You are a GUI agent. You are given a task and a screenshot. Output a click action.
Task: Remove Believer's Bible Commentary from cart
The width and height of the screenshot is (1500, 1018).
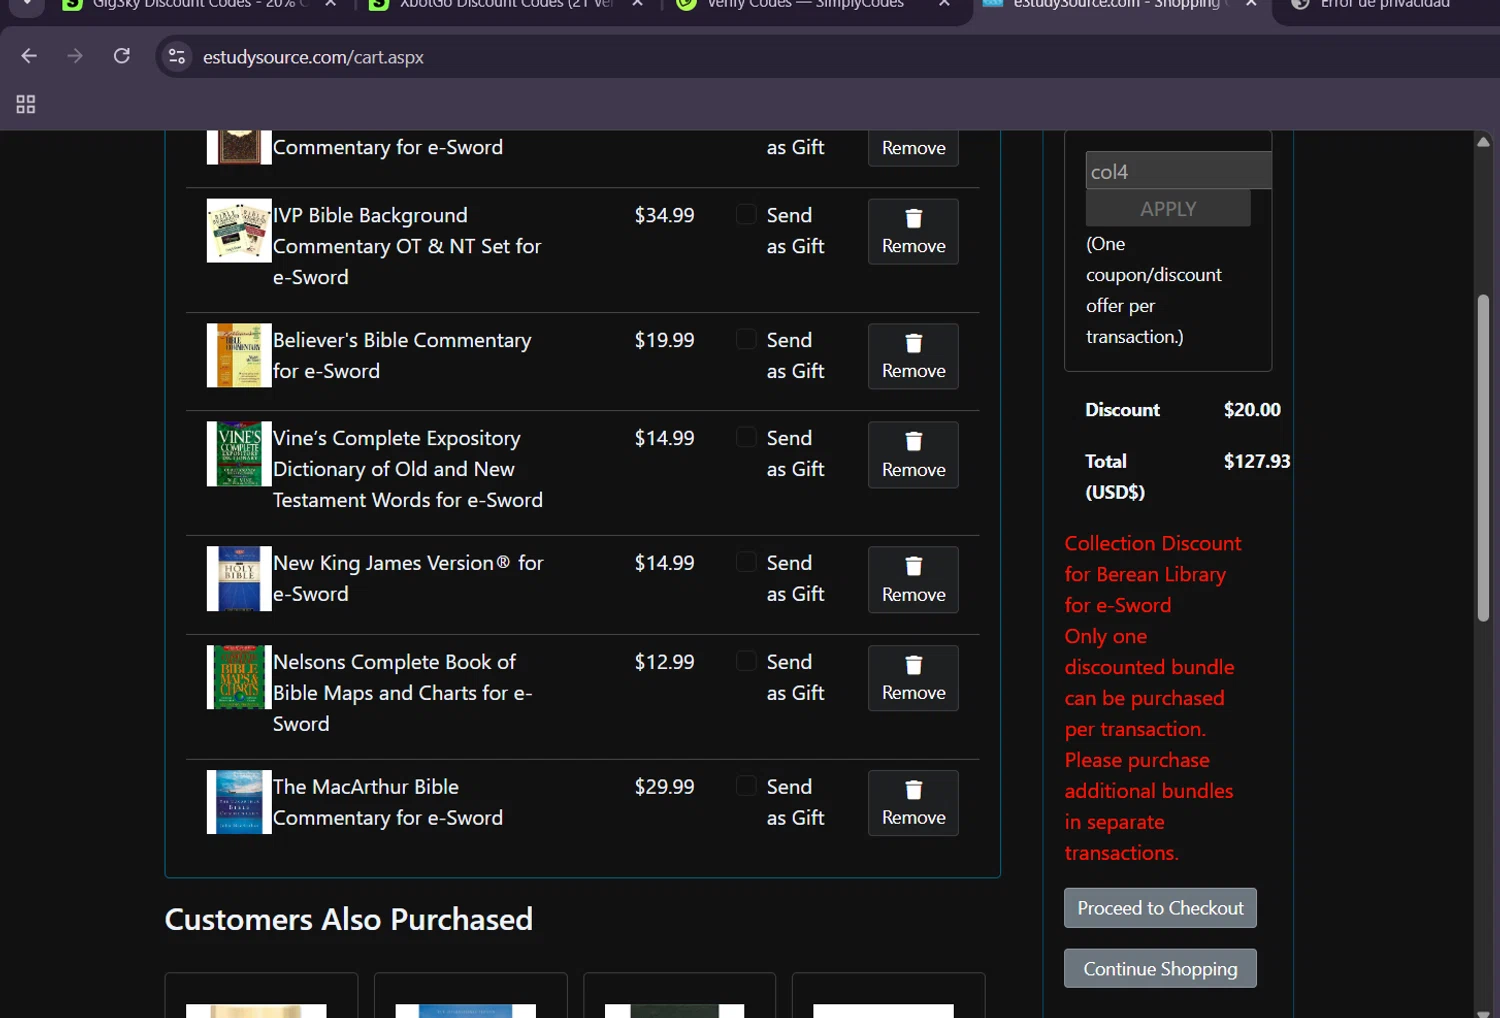click(x=913, y=356)
